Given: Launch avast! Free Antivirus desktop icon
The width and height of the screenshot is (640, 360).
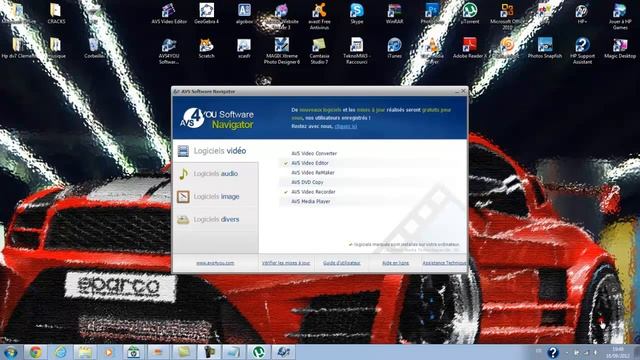Looking at the screenshot, I should [319, 16].
